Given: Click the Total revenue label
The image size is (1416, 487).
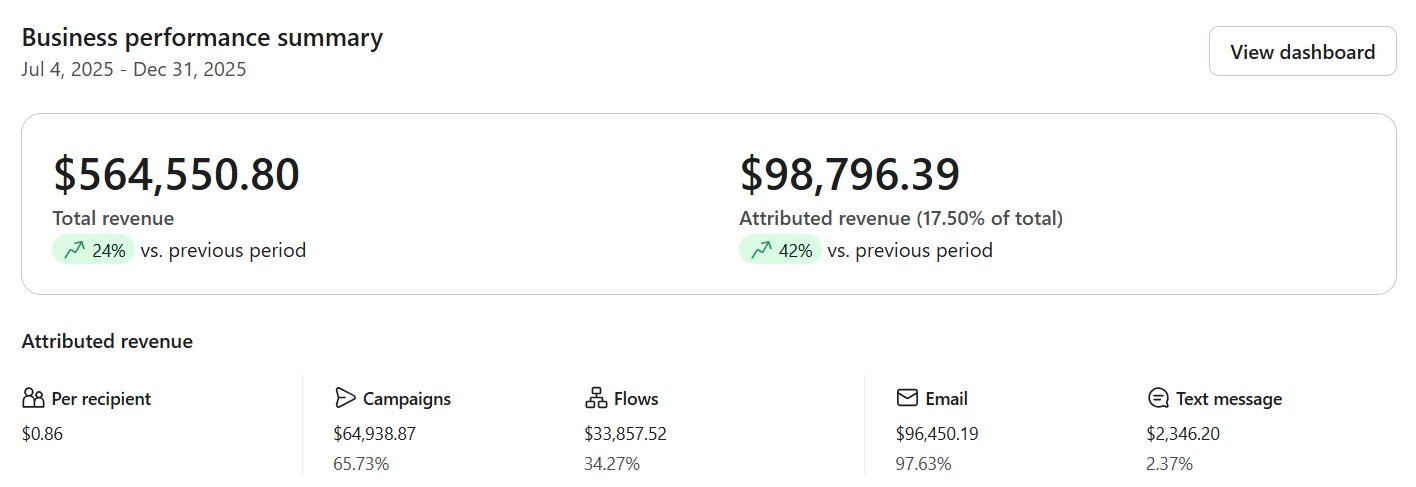Looking at the screenshot, I should pos(113,218).
